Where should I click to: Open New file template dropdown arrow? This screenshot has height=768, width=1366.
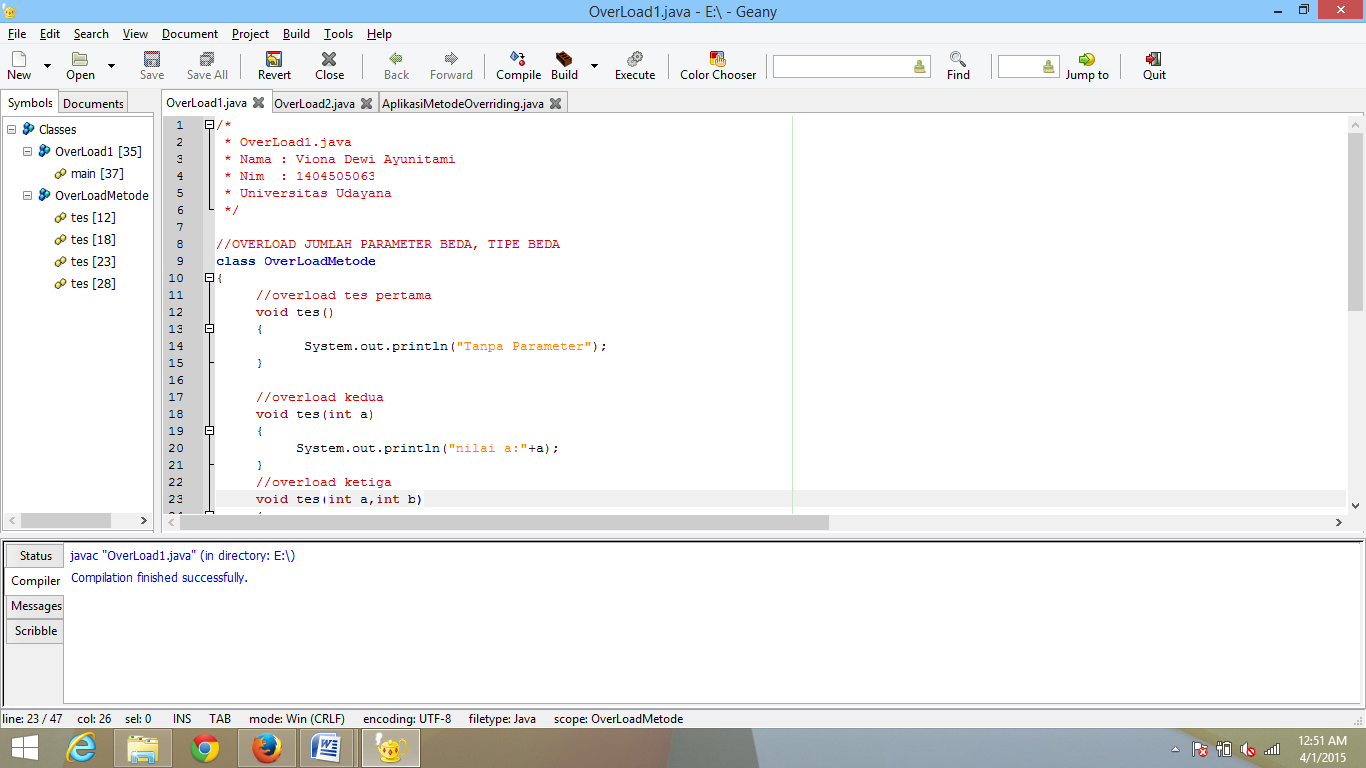point(47,66)
